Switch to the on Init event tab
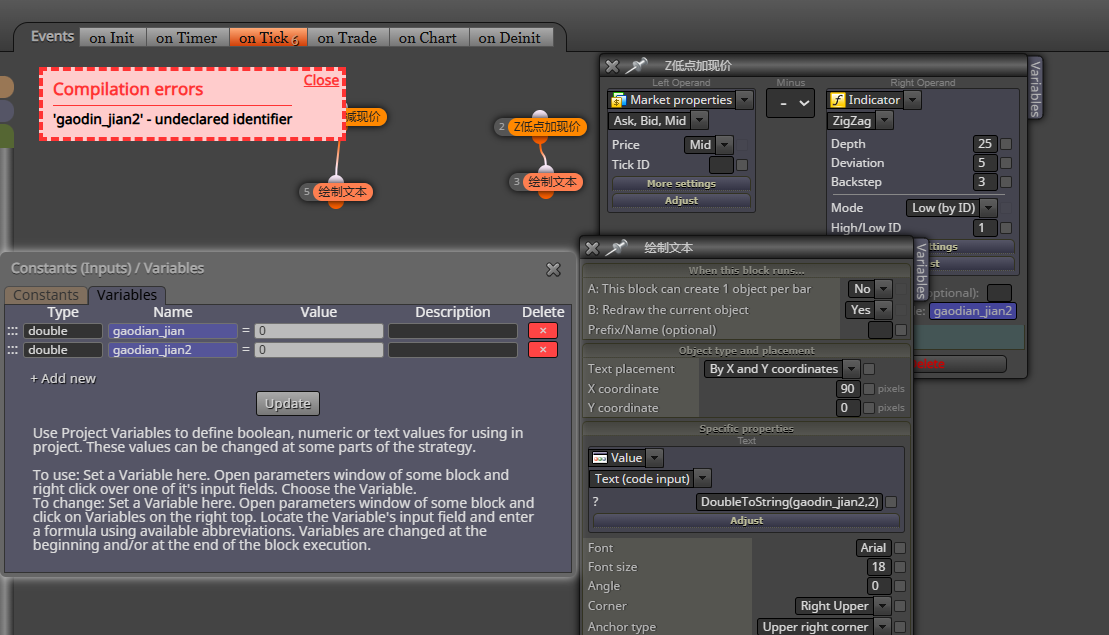Image resolution: width=1109 pixels, height=635 pixels. coord(112,37)
